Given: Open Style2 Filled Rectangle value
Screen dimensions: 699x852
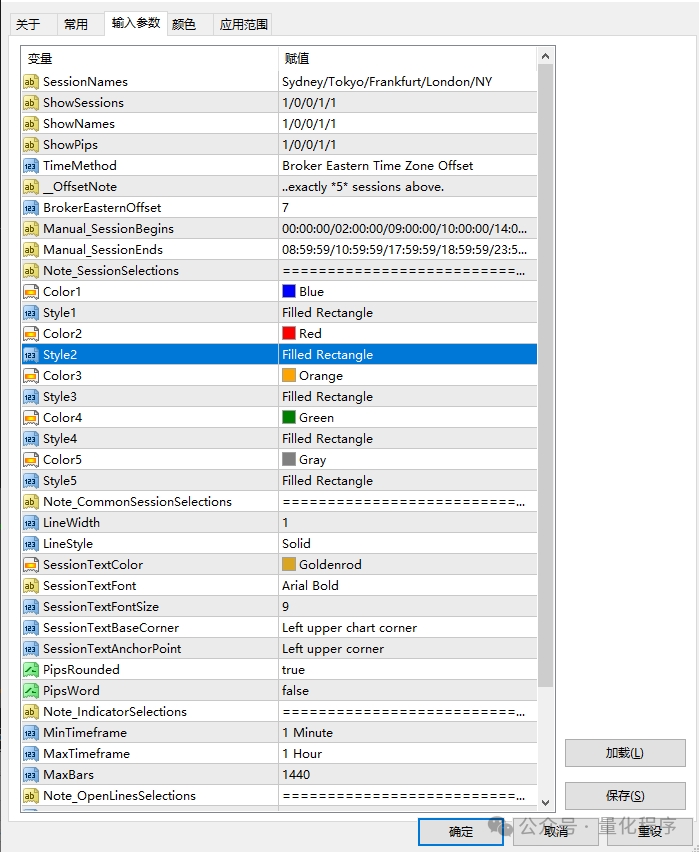Looking at the screenshot, I should 408,355.
